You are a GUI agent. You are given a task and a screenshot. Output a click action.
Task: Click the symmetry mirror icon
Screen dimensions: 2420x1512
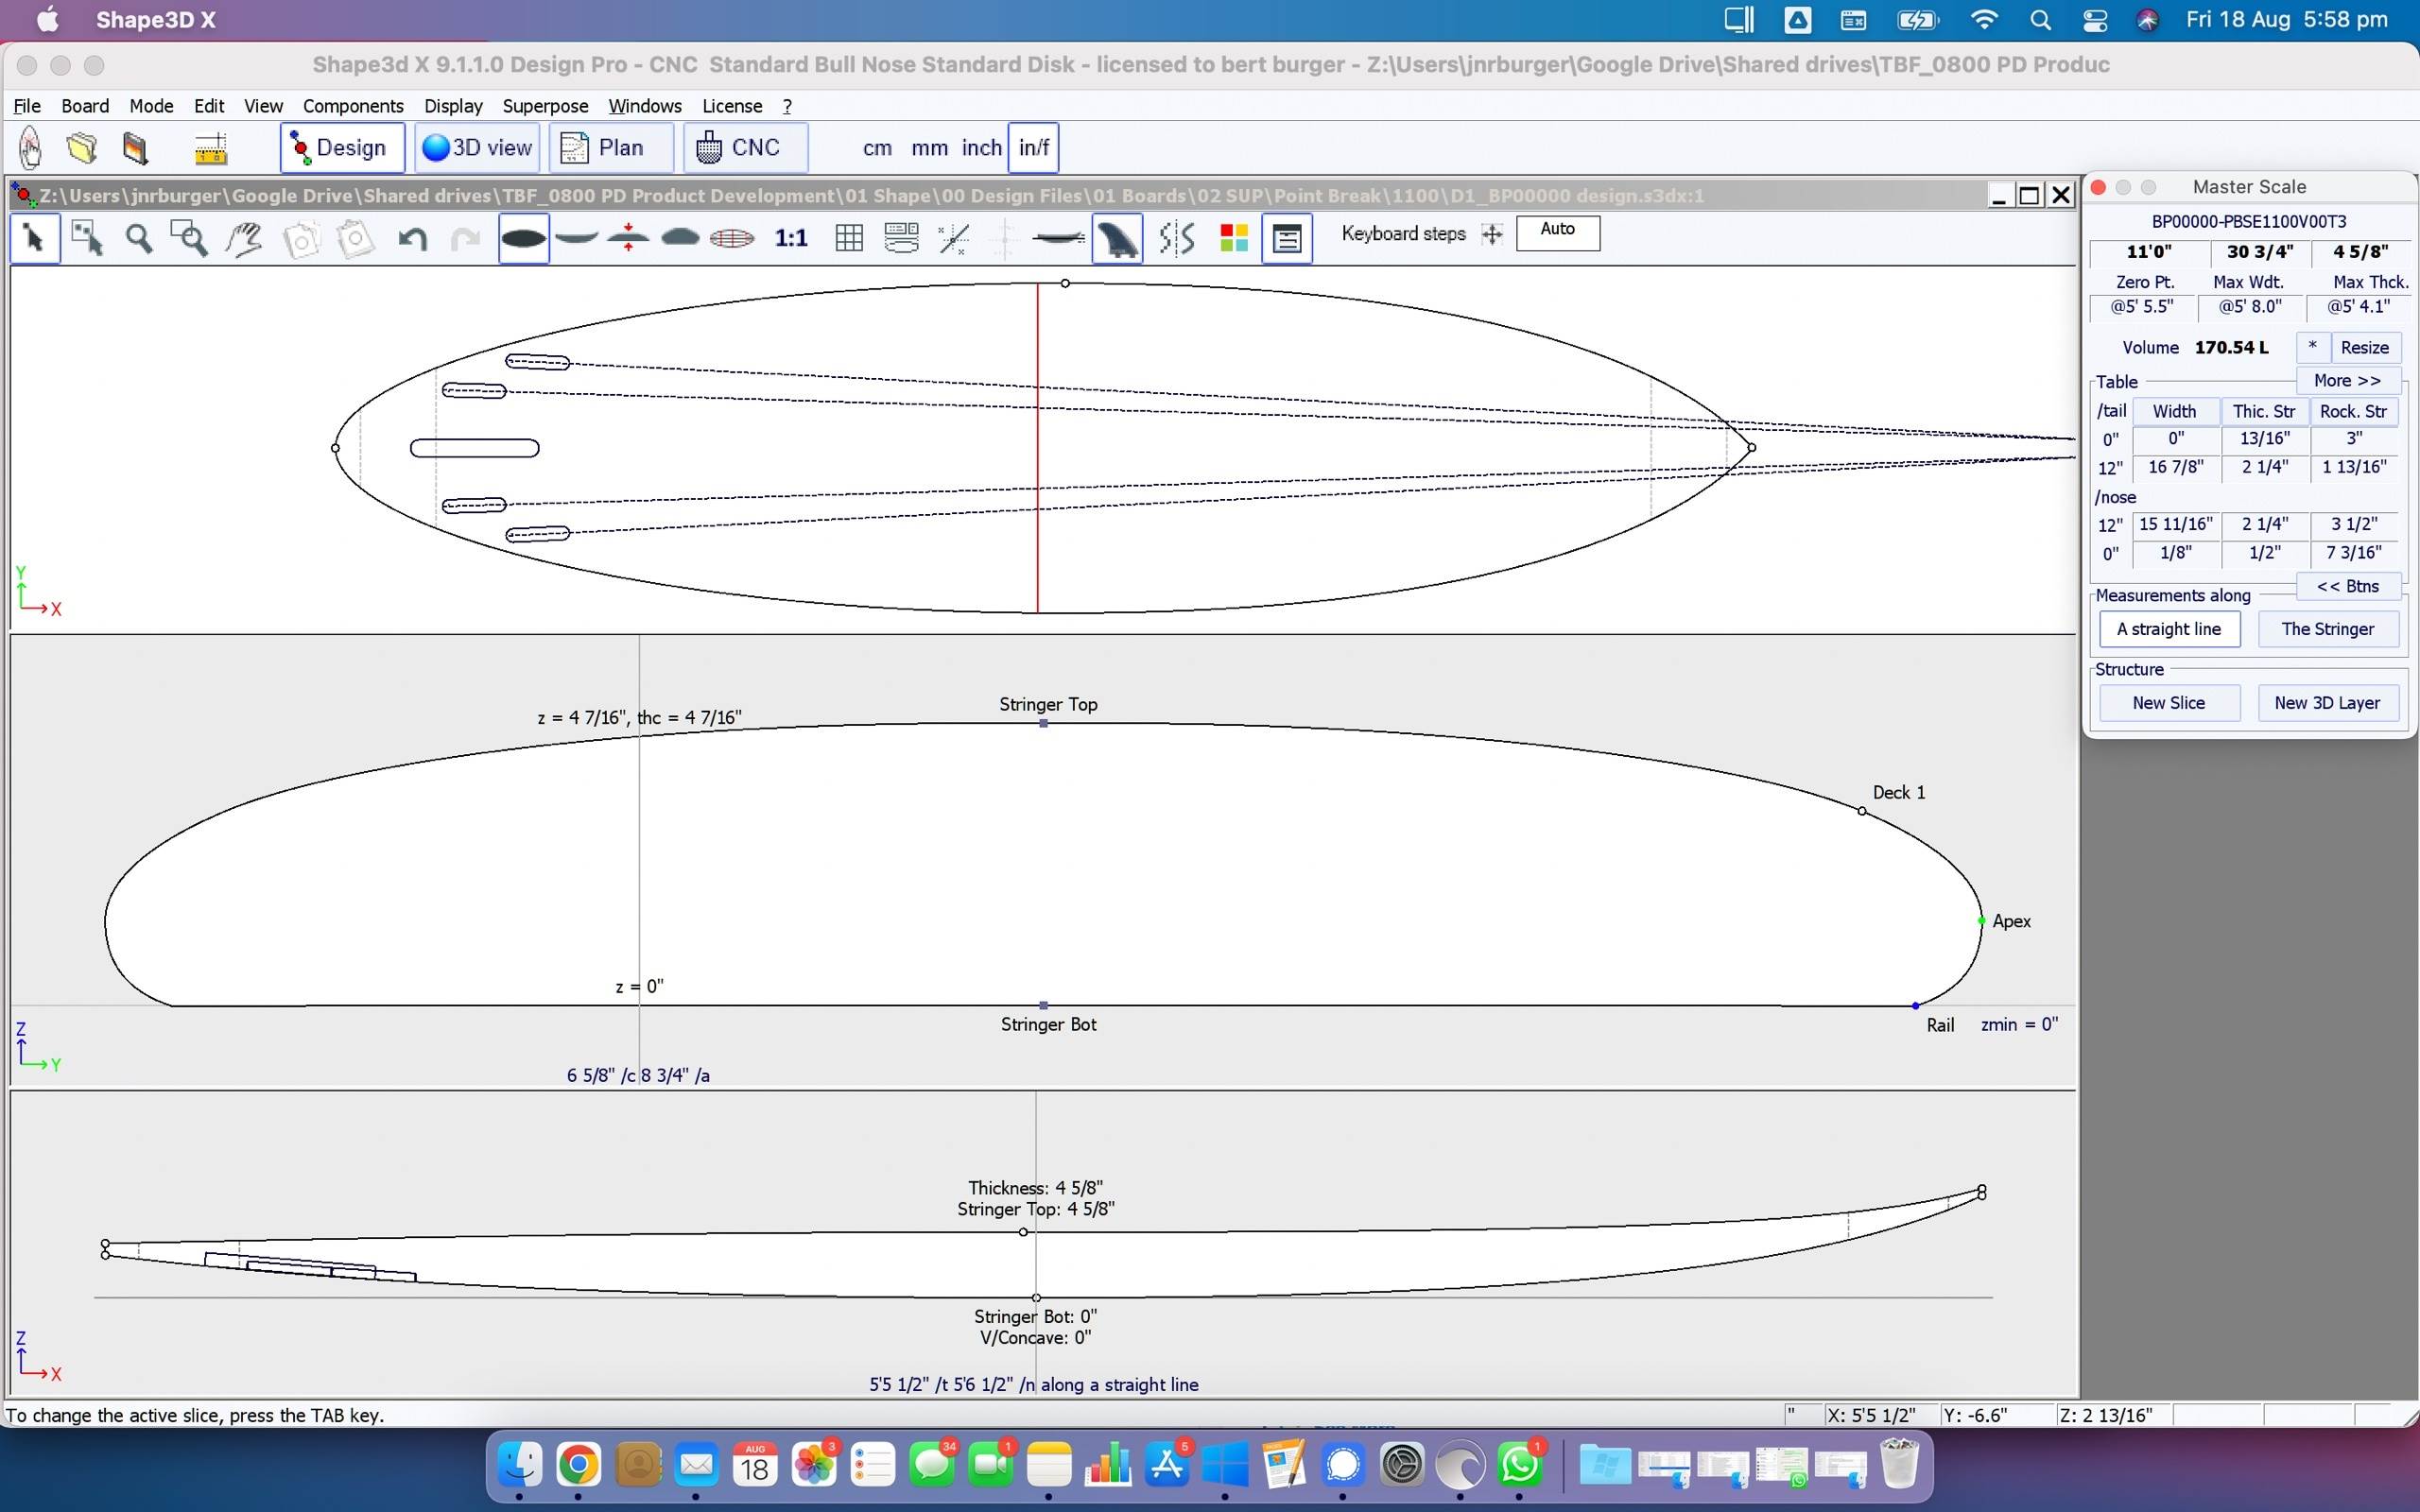pyautogui.click(x=1177, y=238)
